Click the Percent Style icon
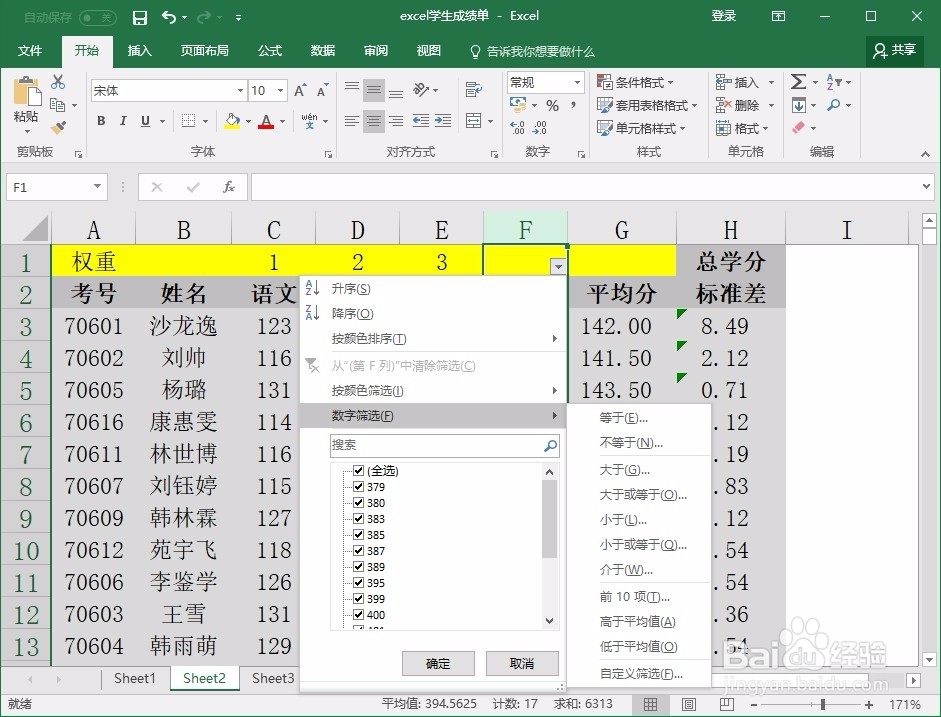941x717 pixels. [553, 106]
